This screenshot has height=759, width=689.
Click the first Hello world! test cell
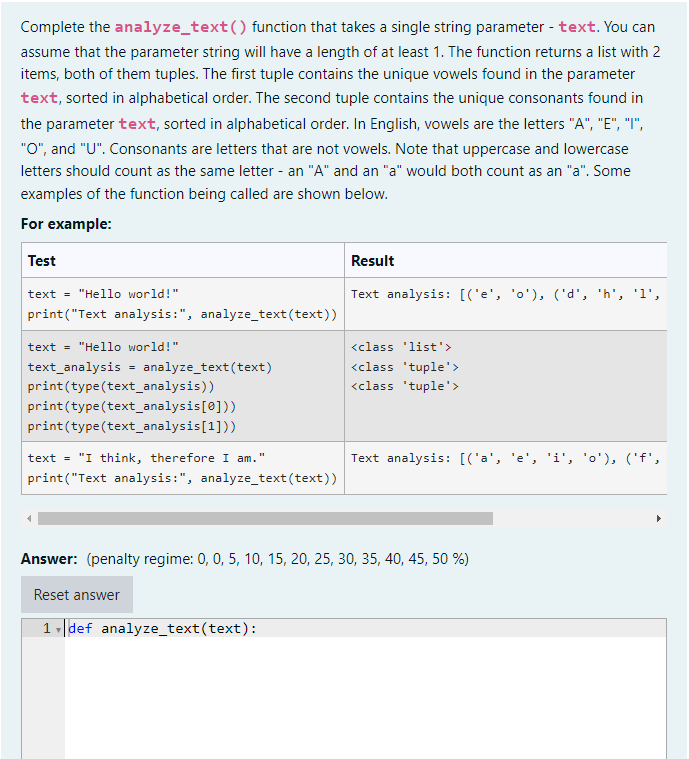click(183, 304)
